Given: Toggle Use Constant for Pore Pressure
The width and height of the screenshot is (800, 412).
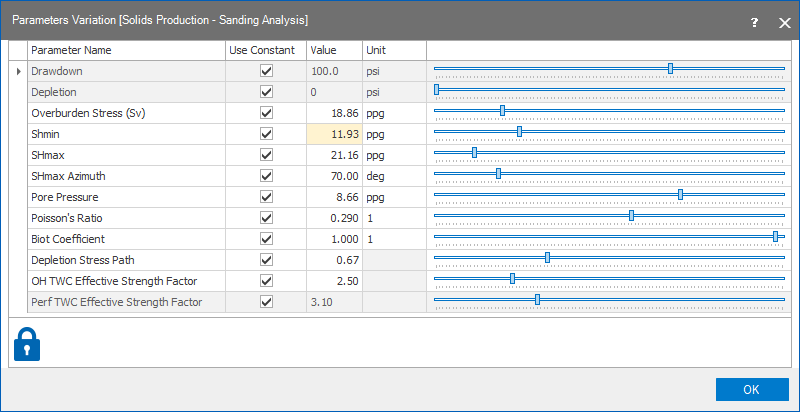Looking at the screenshot, I should 266,197.
